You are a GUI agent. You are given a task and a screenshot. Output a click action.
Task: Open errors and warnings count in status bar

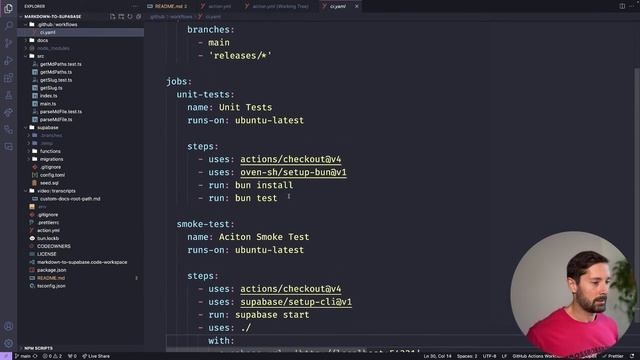(52, 356)
